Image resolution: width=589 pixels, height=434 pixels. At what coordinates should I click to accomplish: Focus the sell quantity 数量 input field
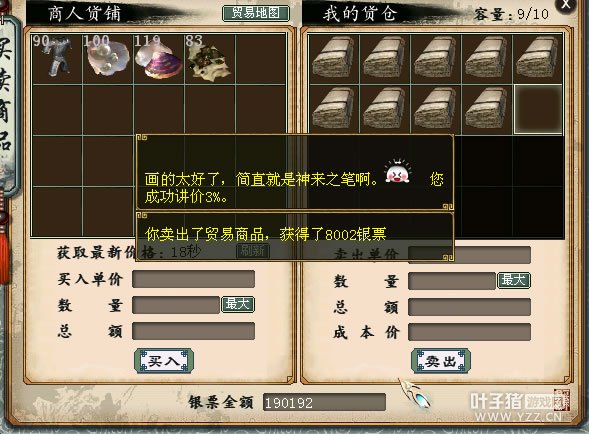(452, 281)
